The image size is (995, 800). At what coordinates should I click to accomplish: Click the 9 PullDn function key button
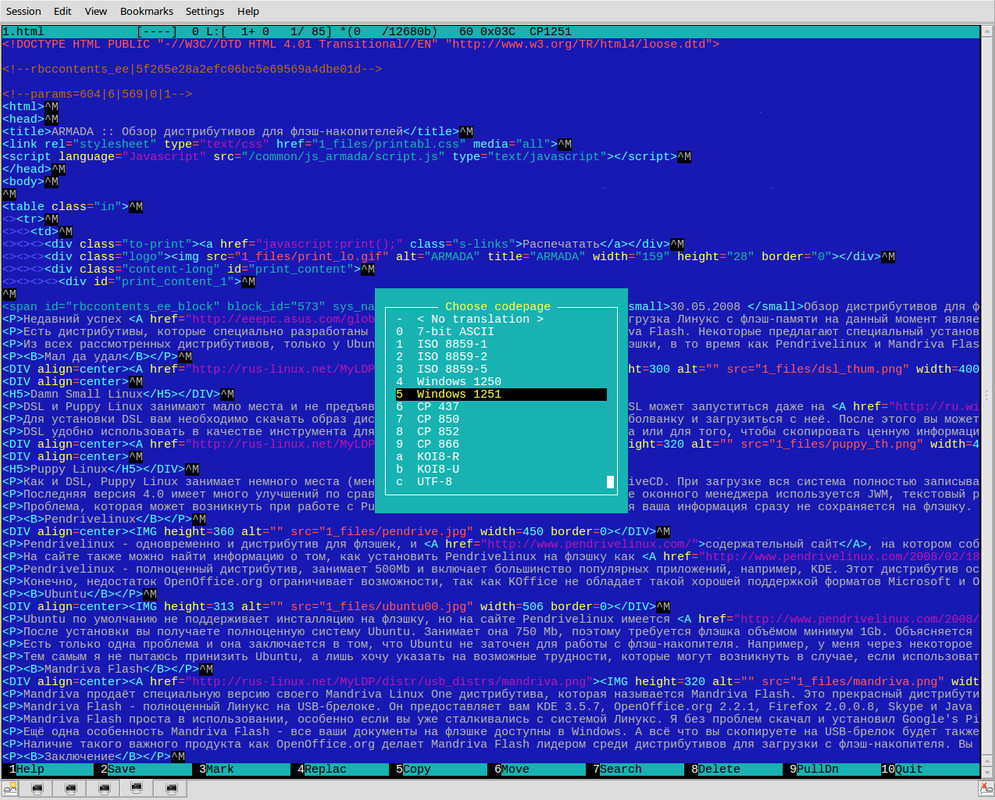(x=835, y=769)
